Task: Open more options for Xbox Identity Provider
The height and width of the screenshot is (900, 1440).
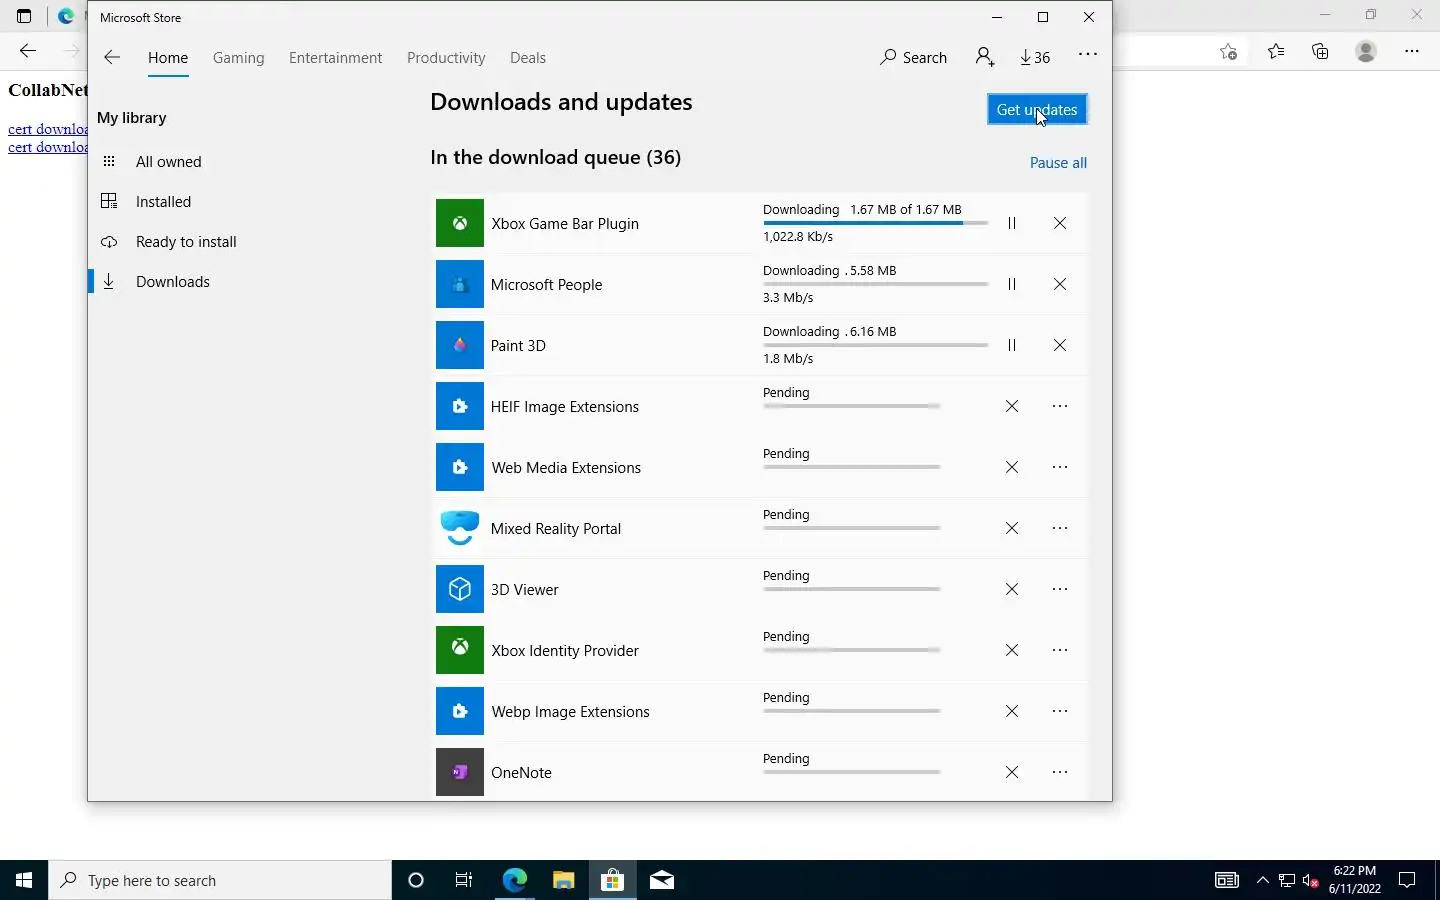Action: (x=1060, y=651)
